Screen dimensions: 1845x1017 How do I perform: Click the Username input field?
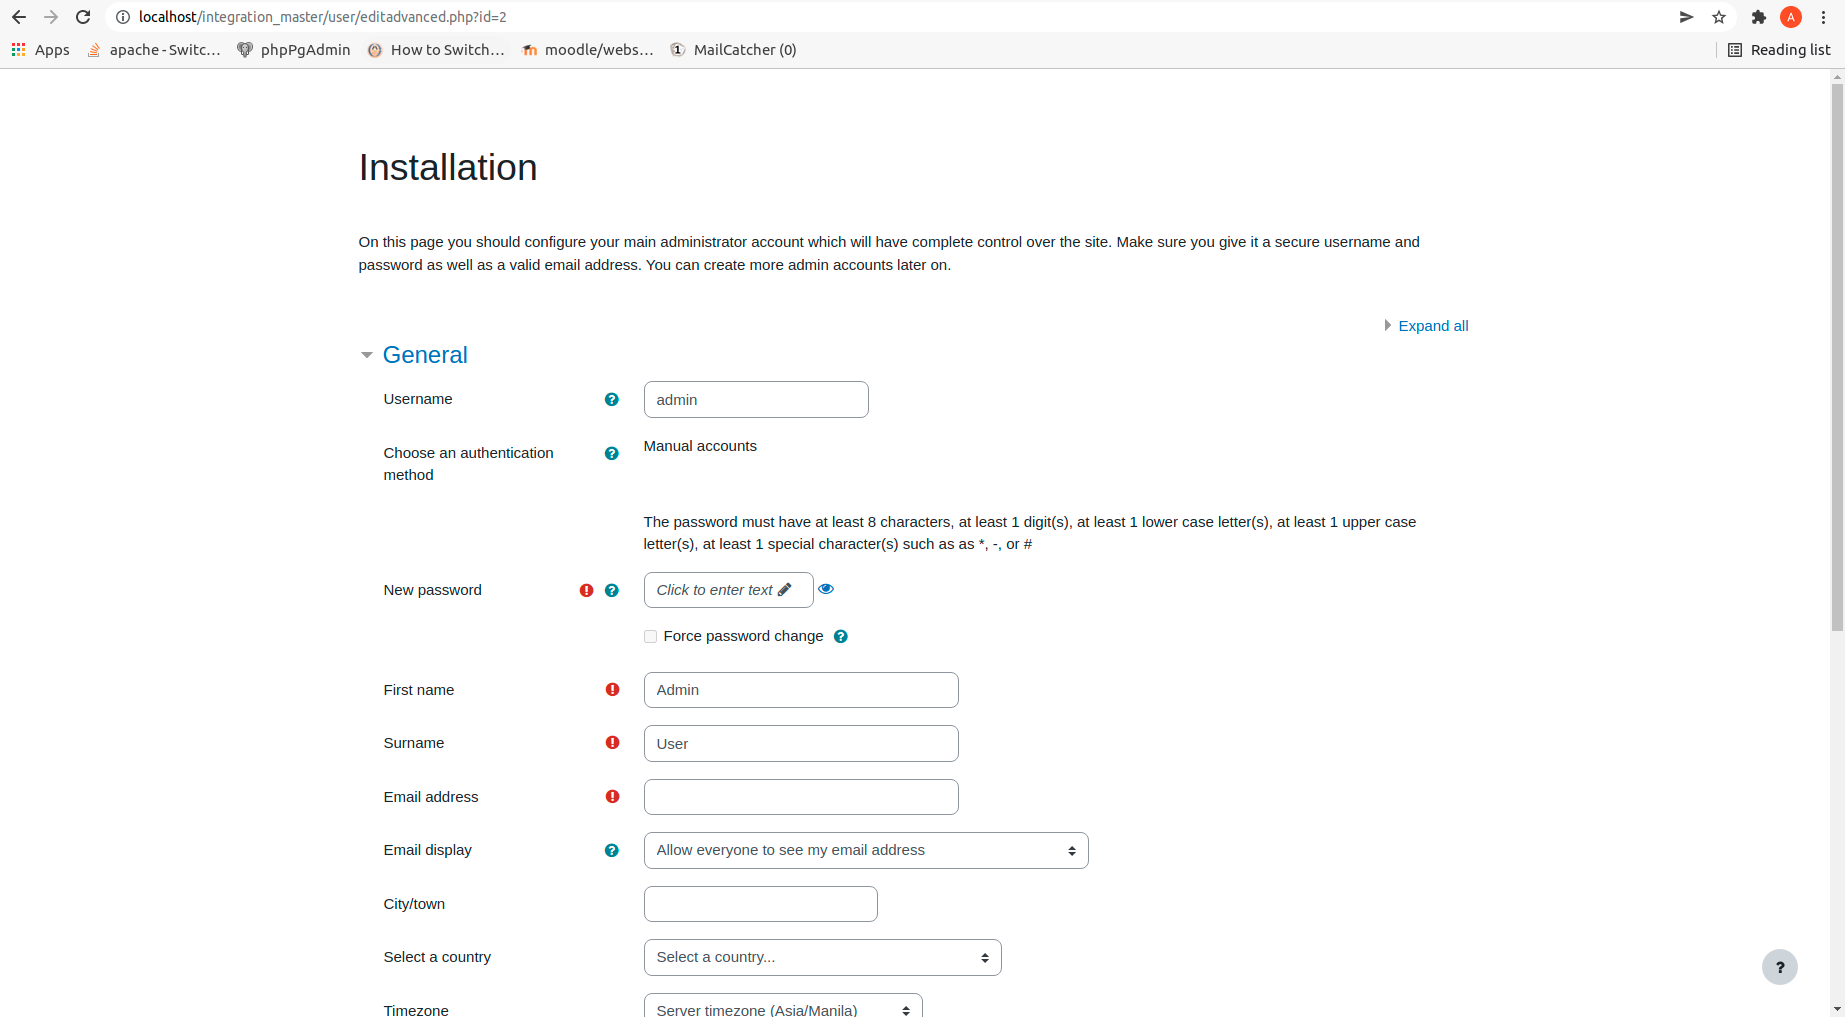[x=756, y=400]
